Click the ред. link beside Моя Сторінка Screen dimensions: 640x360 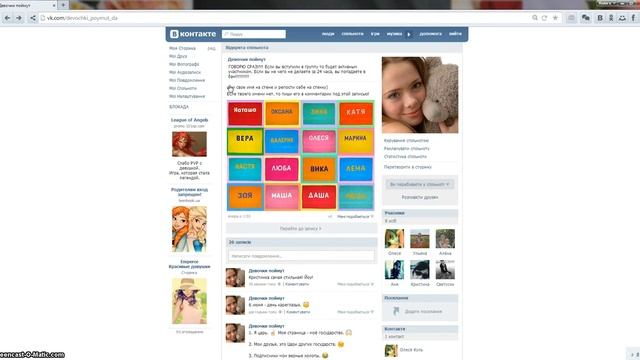[211, 48]
